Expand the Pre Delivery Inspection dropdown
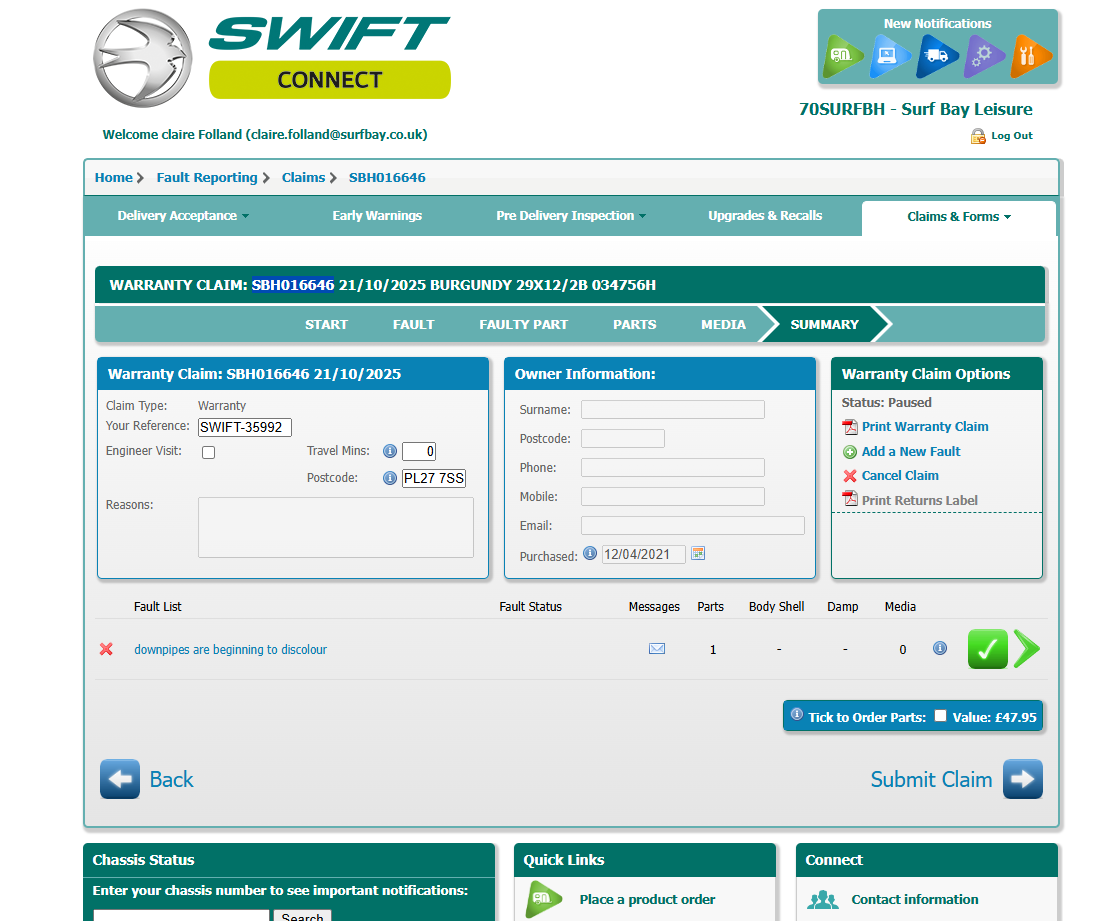The image size is (1093, 921). [x=571, y=216]
